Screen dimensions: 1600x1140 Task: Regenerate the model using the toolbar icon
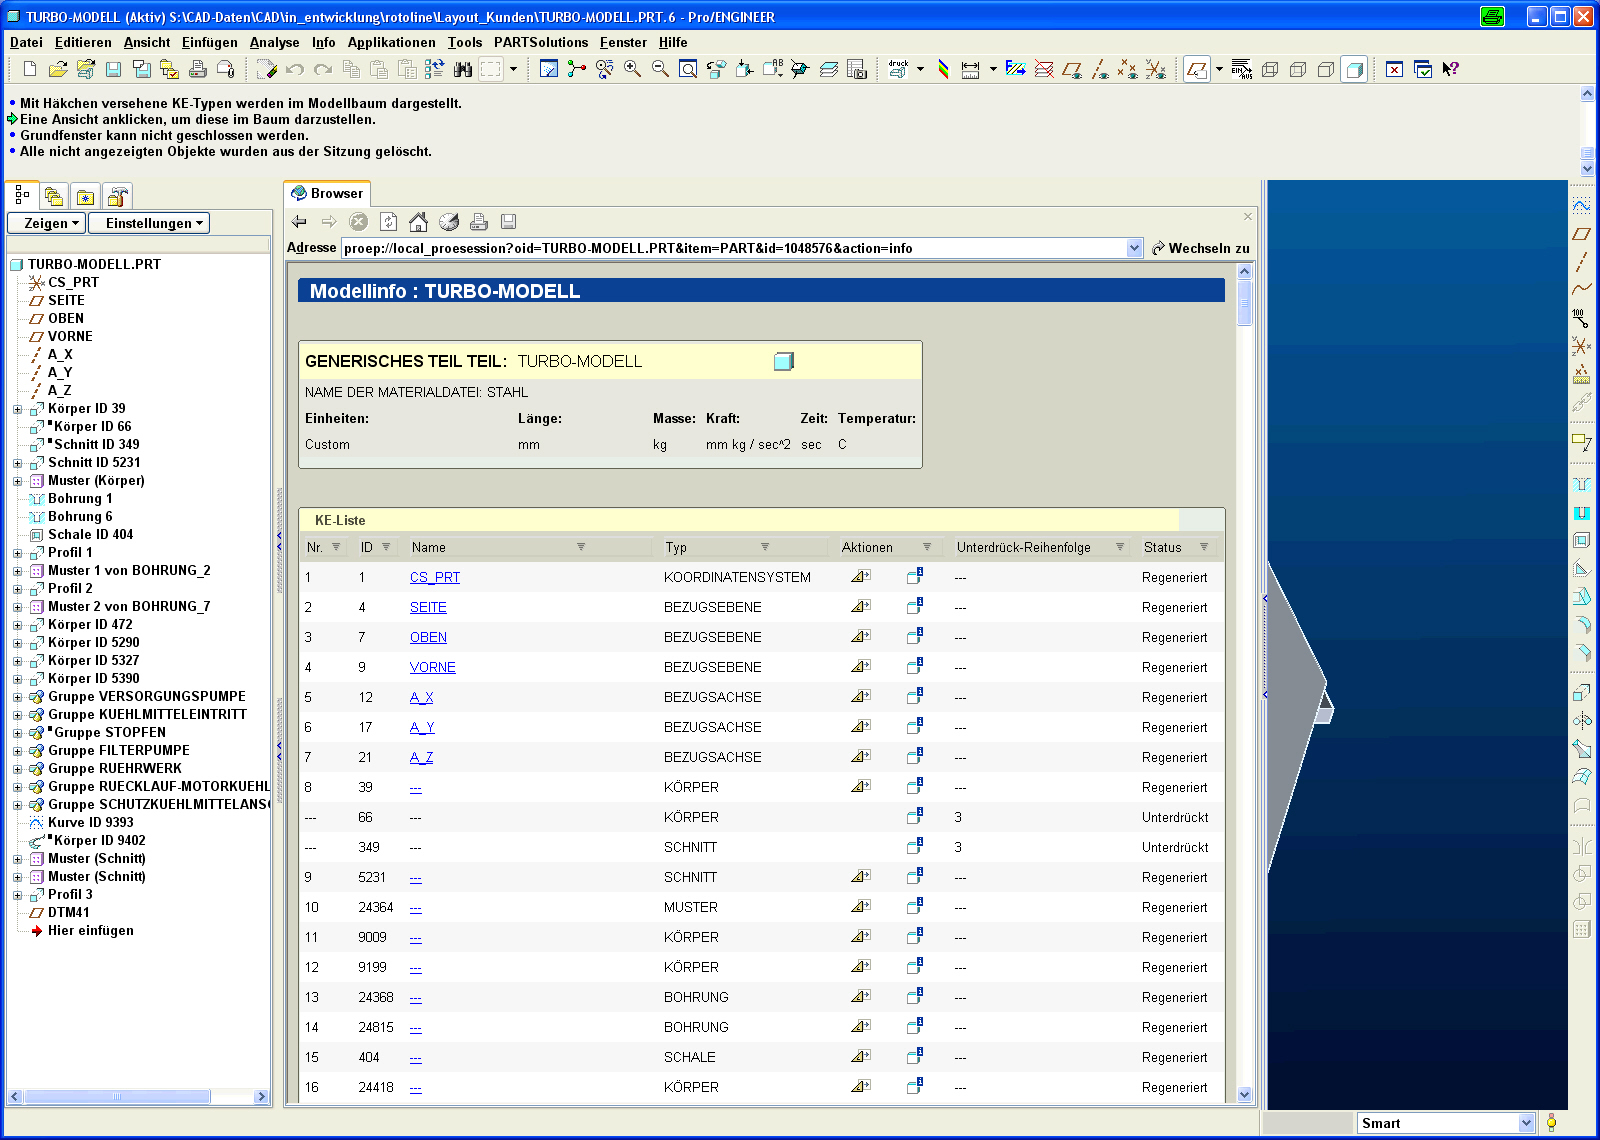coord(435,69)
